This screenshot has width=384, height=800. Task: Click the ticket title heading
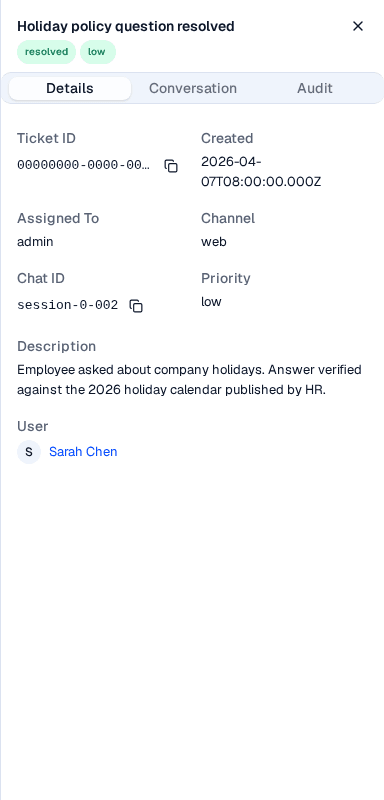126,27
